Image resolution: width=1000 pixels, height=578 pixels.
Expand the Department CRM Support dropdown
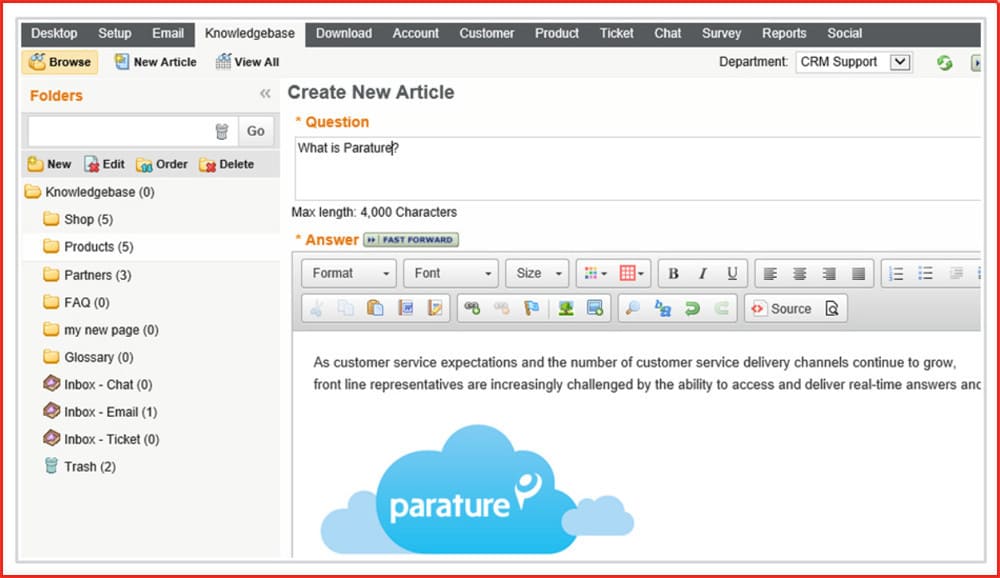pyautogui.click(x=899, y=62)
